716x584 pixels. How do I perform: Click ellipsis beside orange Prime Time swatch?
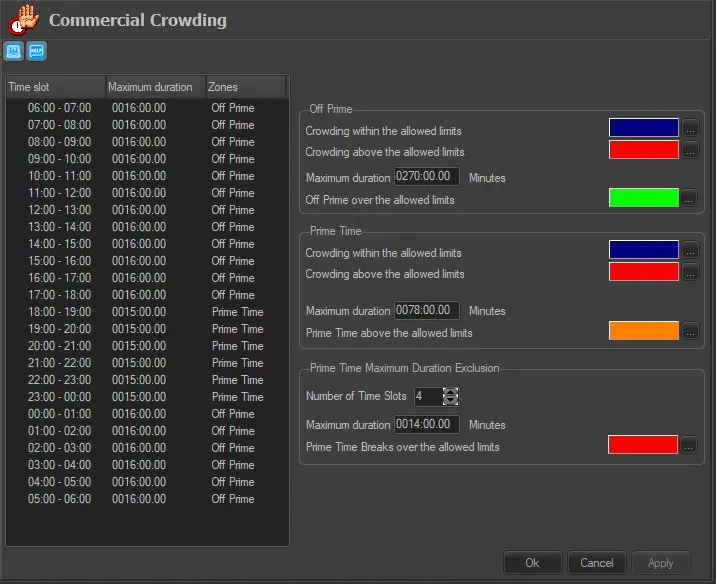tap(690, 331)
